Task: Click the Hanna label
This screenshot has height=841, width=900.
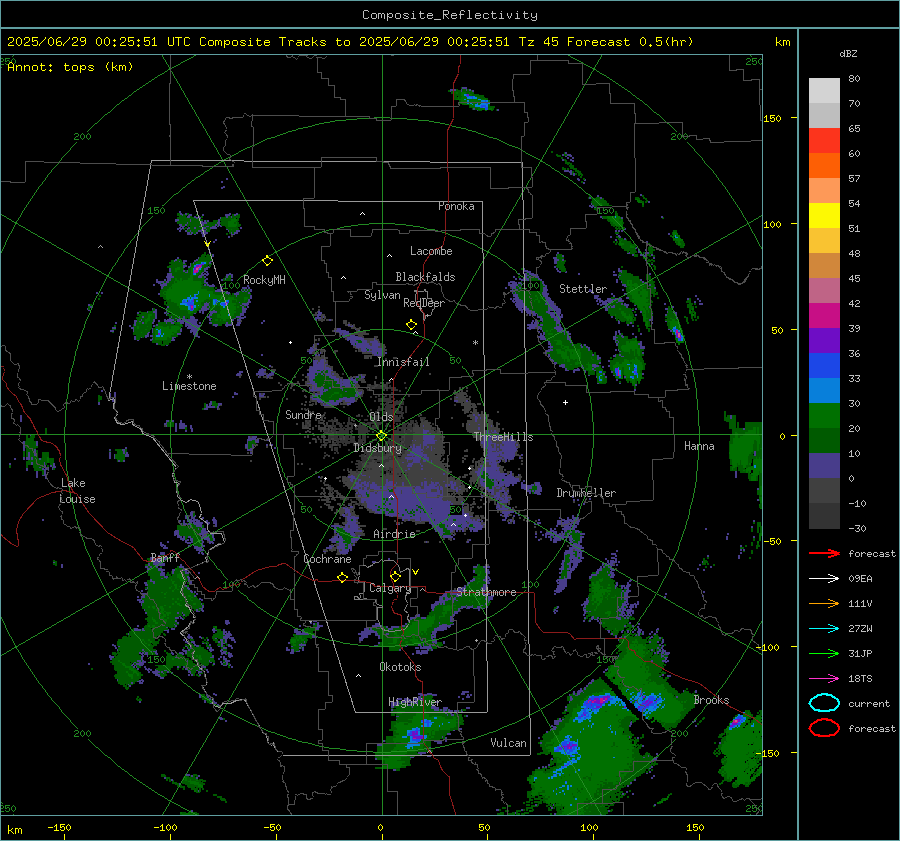Action: [699, 446]
